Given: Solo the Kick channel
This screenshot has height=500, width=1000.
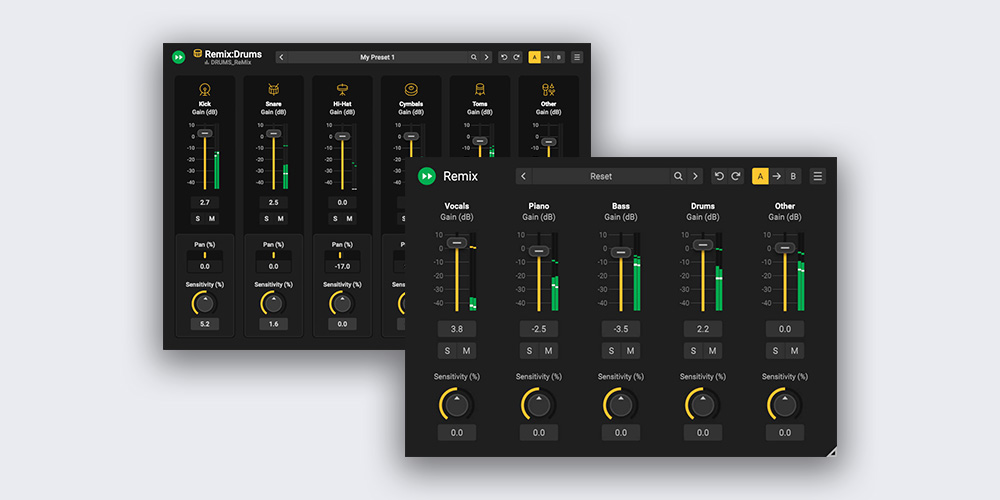Looking at the screenshot, I should (x=198, y=219).
